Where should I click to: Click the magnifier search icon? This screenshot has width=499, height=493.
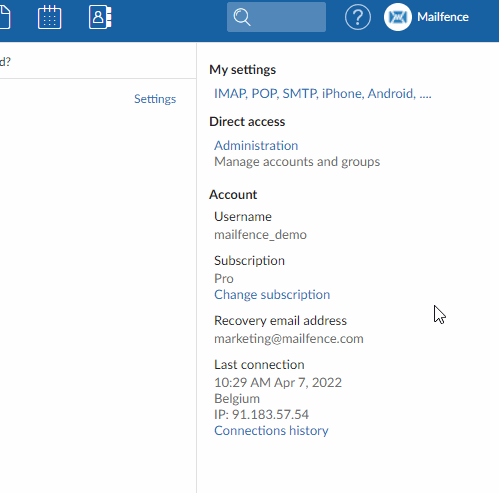[242, 17]
